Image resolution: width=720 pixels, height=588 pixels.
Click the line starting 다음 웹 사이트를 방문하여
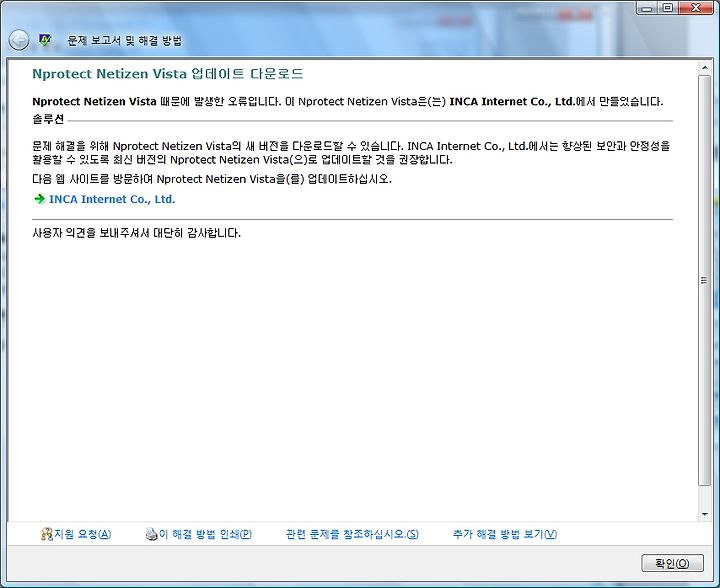(212, 179)
